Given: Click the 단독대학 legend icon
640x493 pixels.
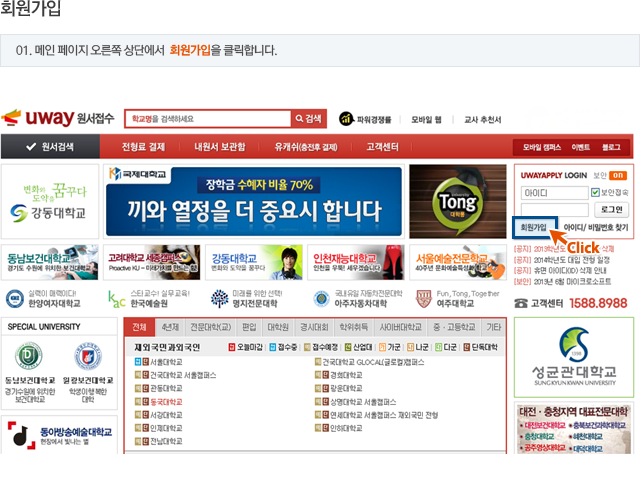Looking at the screenshot, I should coord(467,347).
